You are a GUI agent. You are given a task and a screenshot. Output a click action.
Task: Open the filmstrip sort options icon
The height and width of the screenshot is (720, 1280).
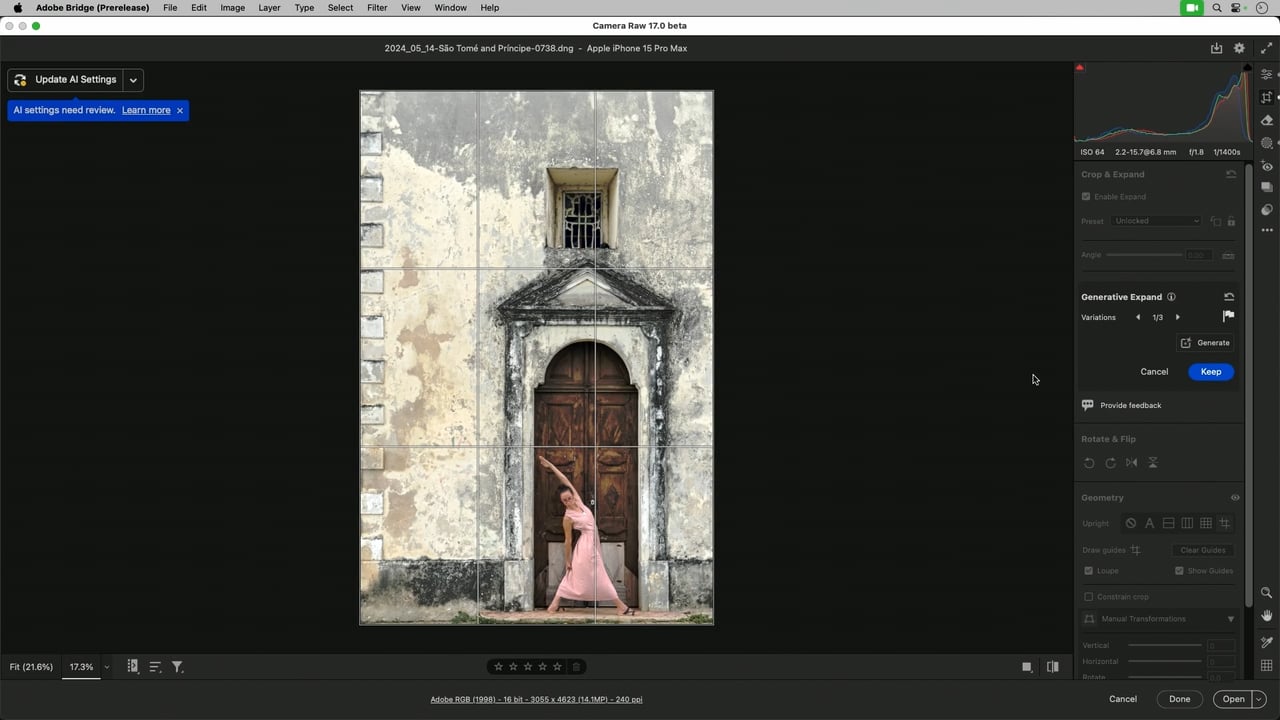coord(155,667)
